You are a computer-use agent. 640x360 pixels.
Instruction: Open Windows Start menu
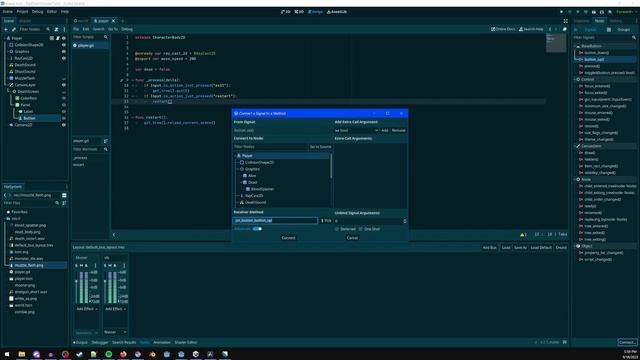point(7,354)
